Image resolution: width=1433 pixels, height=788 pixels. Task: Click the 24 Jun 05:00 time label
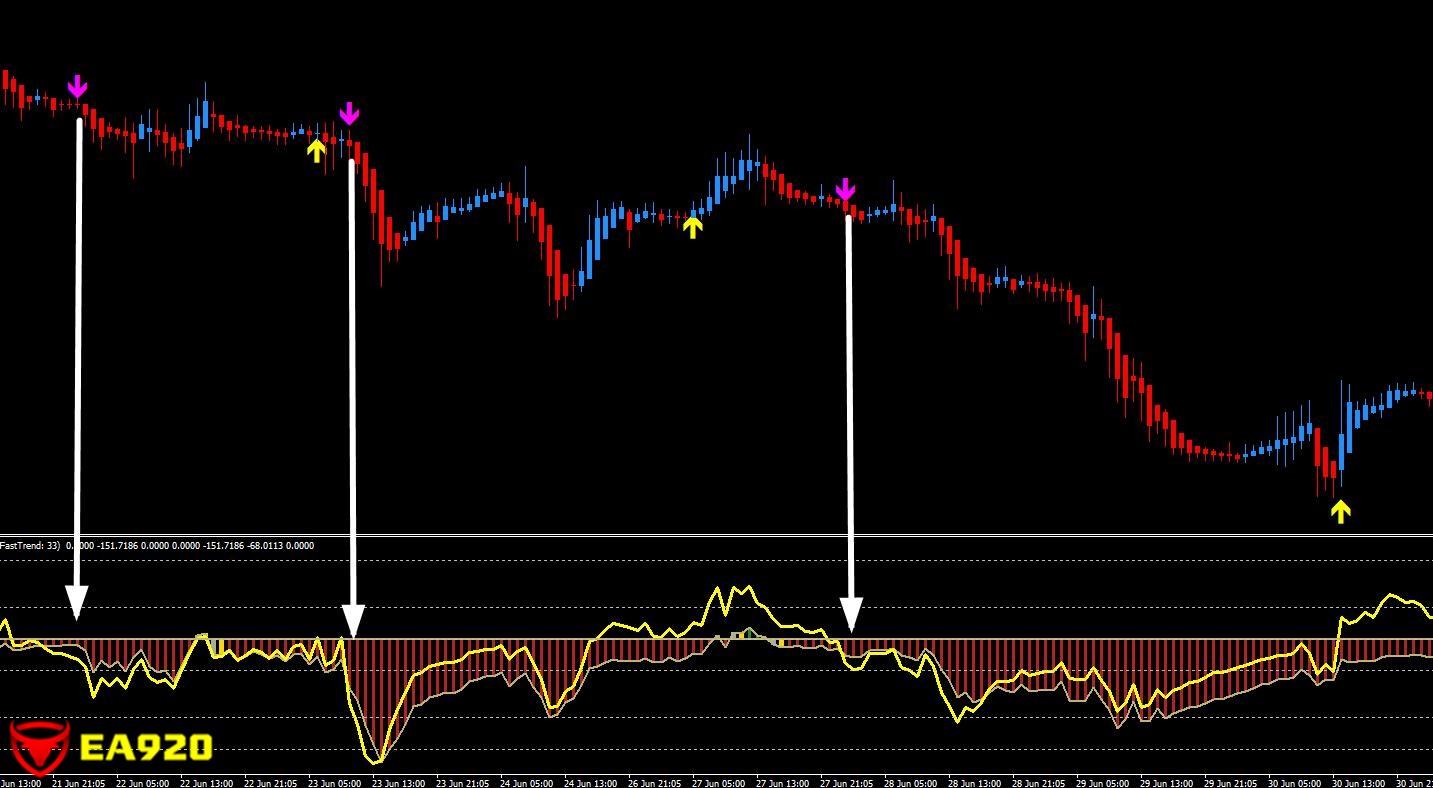[x=527, y=783]
